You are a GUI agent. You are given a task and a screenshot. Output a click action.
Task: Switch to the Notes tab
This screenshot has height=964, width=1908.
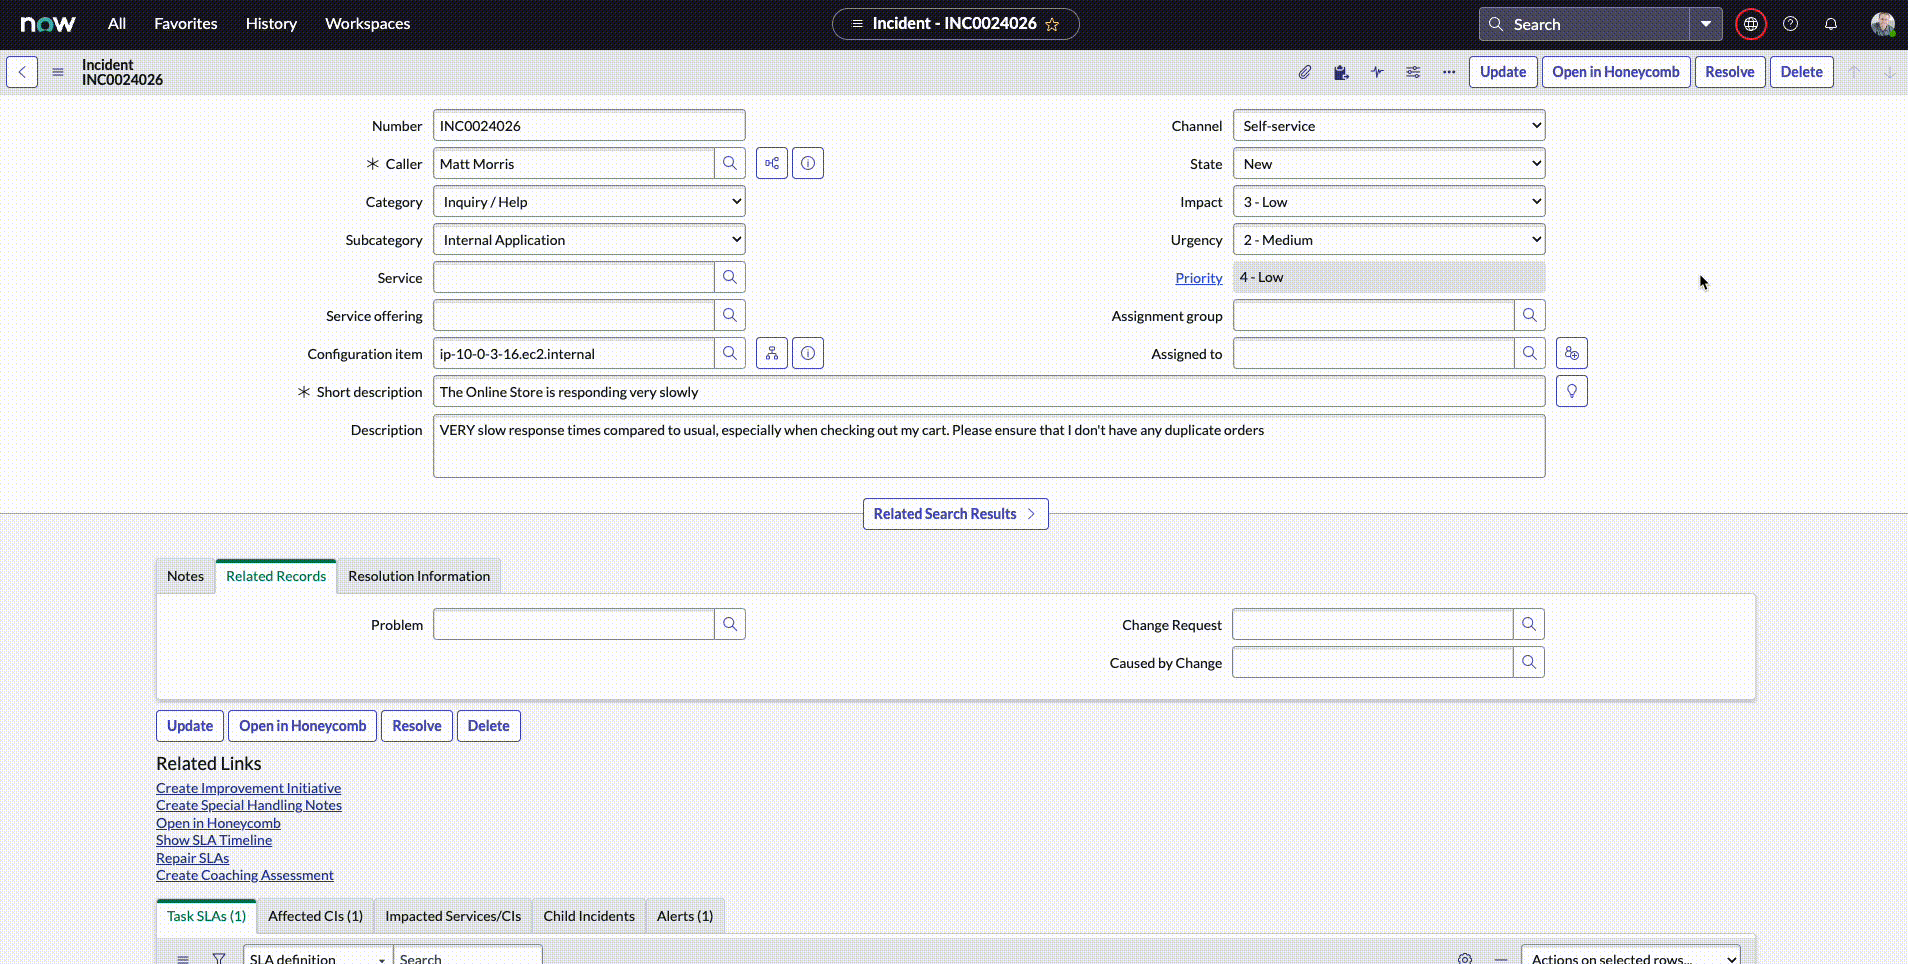pos(185,576)
